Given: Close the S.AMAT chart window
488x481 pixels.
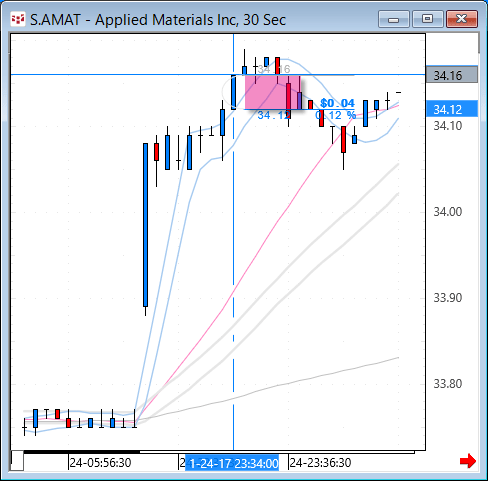Looking at the screenshot, I should 462,19.
